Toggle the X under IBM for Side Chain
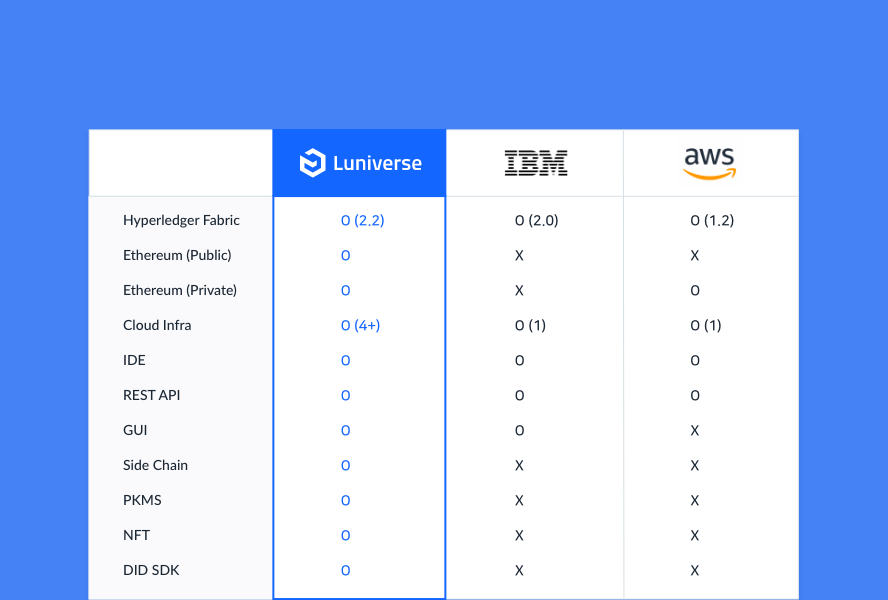 (519, 465)
